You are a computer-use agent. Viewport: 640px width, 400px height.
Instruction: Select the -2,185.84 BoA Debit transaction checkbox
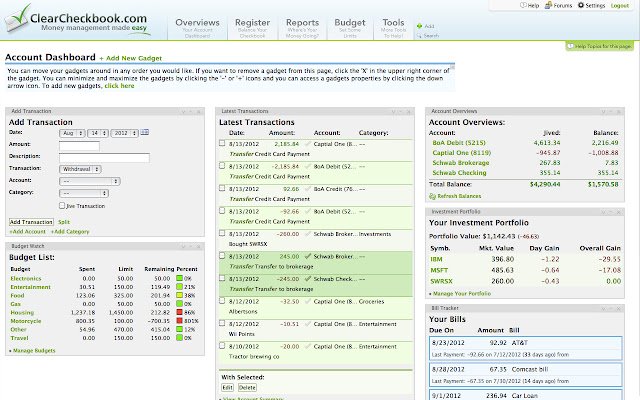[222, 166]
